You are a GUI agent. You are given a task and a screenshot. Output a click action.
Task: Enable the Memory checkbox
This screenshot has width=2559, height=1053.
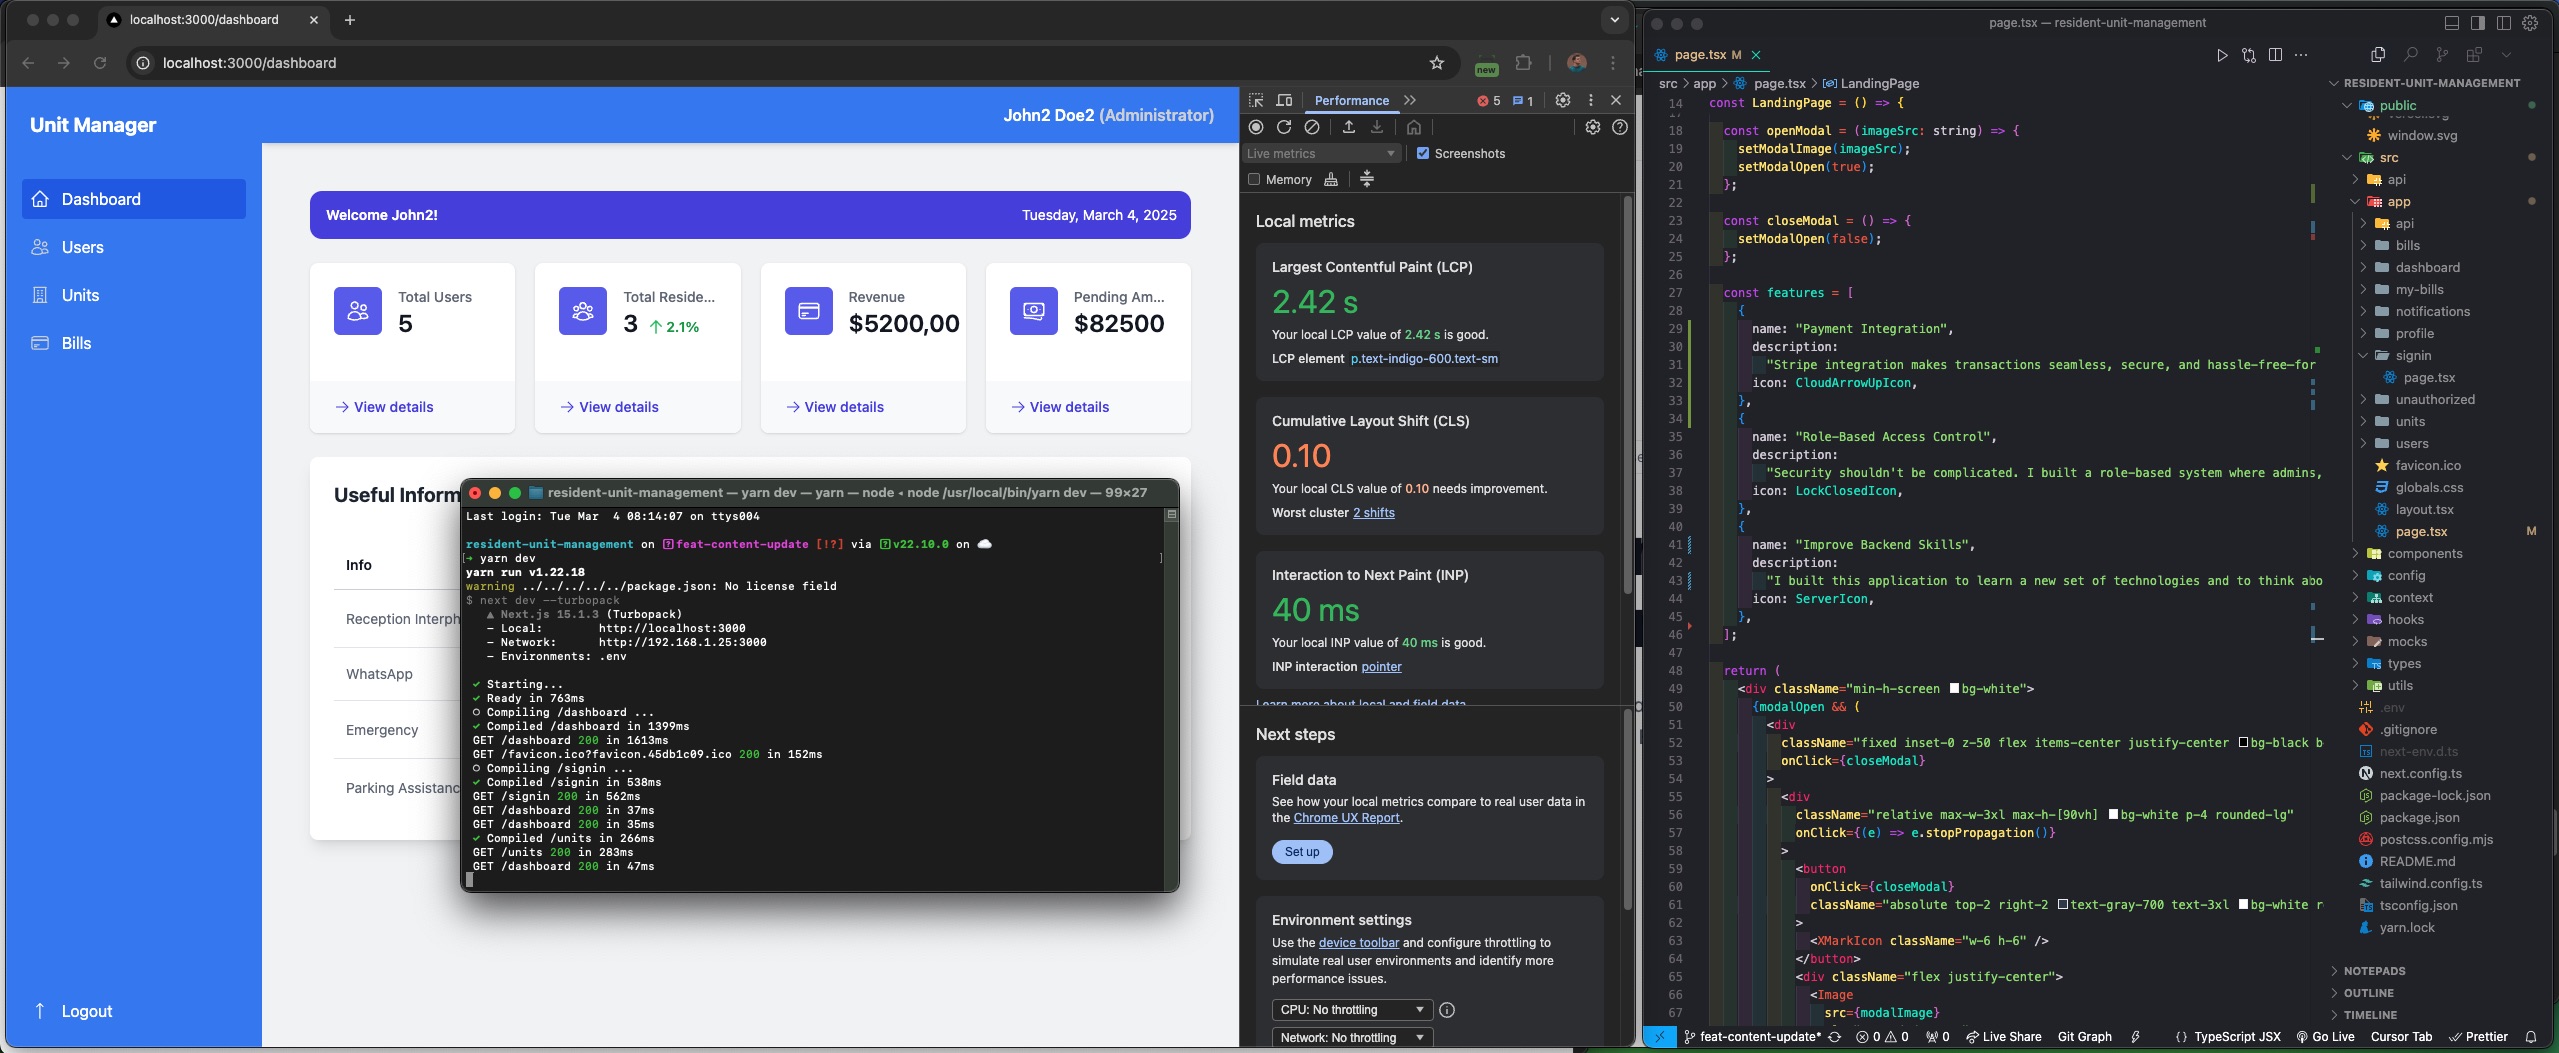(1254, 180)
